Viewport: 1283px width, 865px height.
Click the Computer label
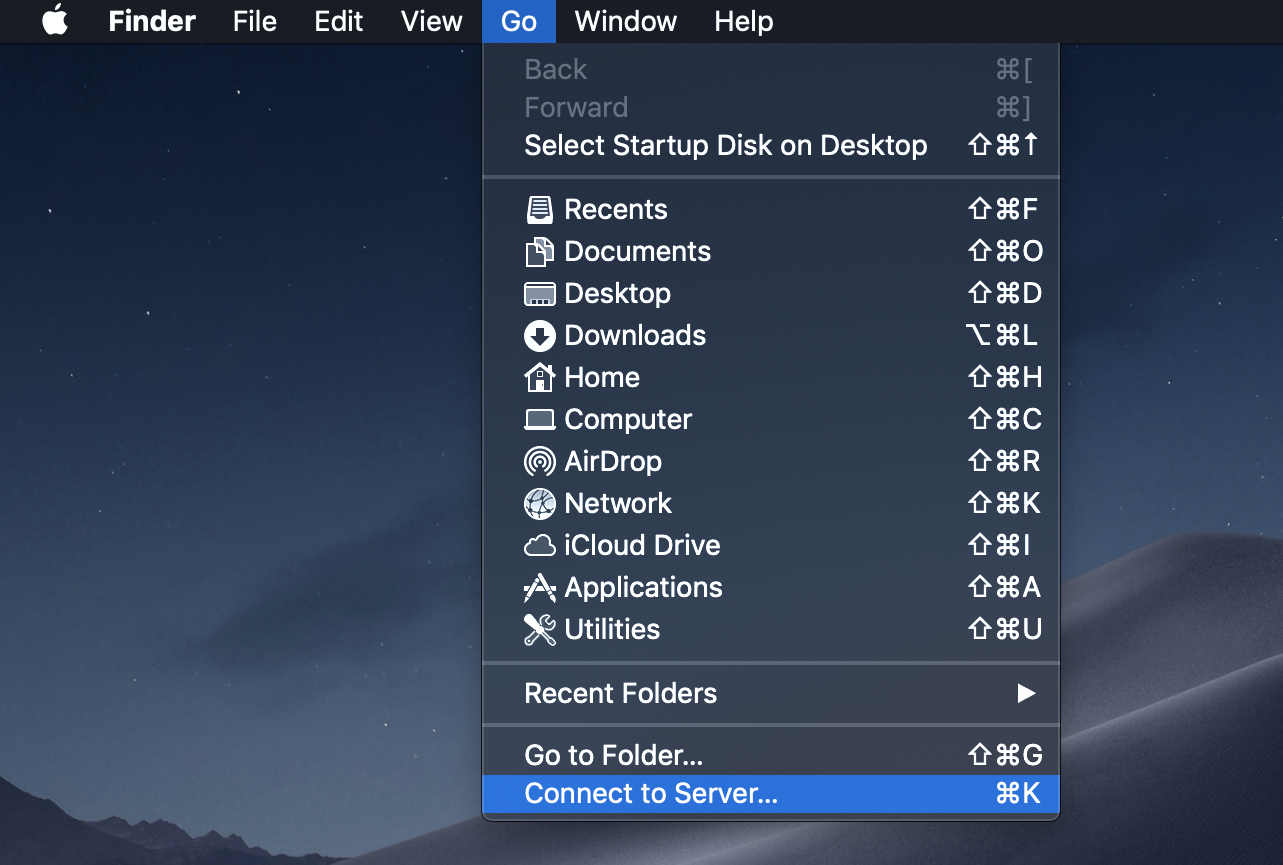pyautogui.click(x=628, y=420)
